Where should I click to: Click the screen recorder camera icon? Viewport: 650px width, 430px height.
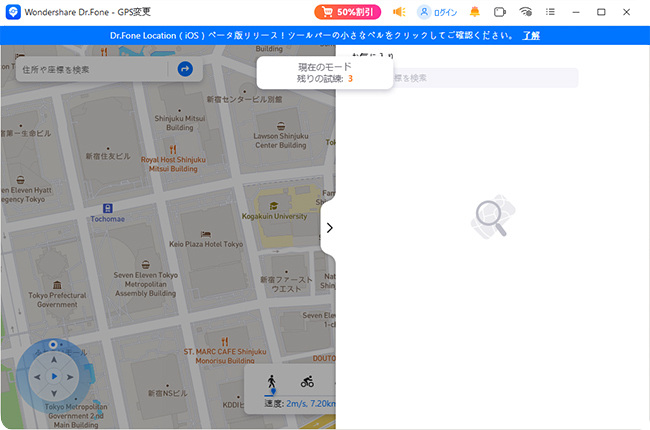point(499,12)
